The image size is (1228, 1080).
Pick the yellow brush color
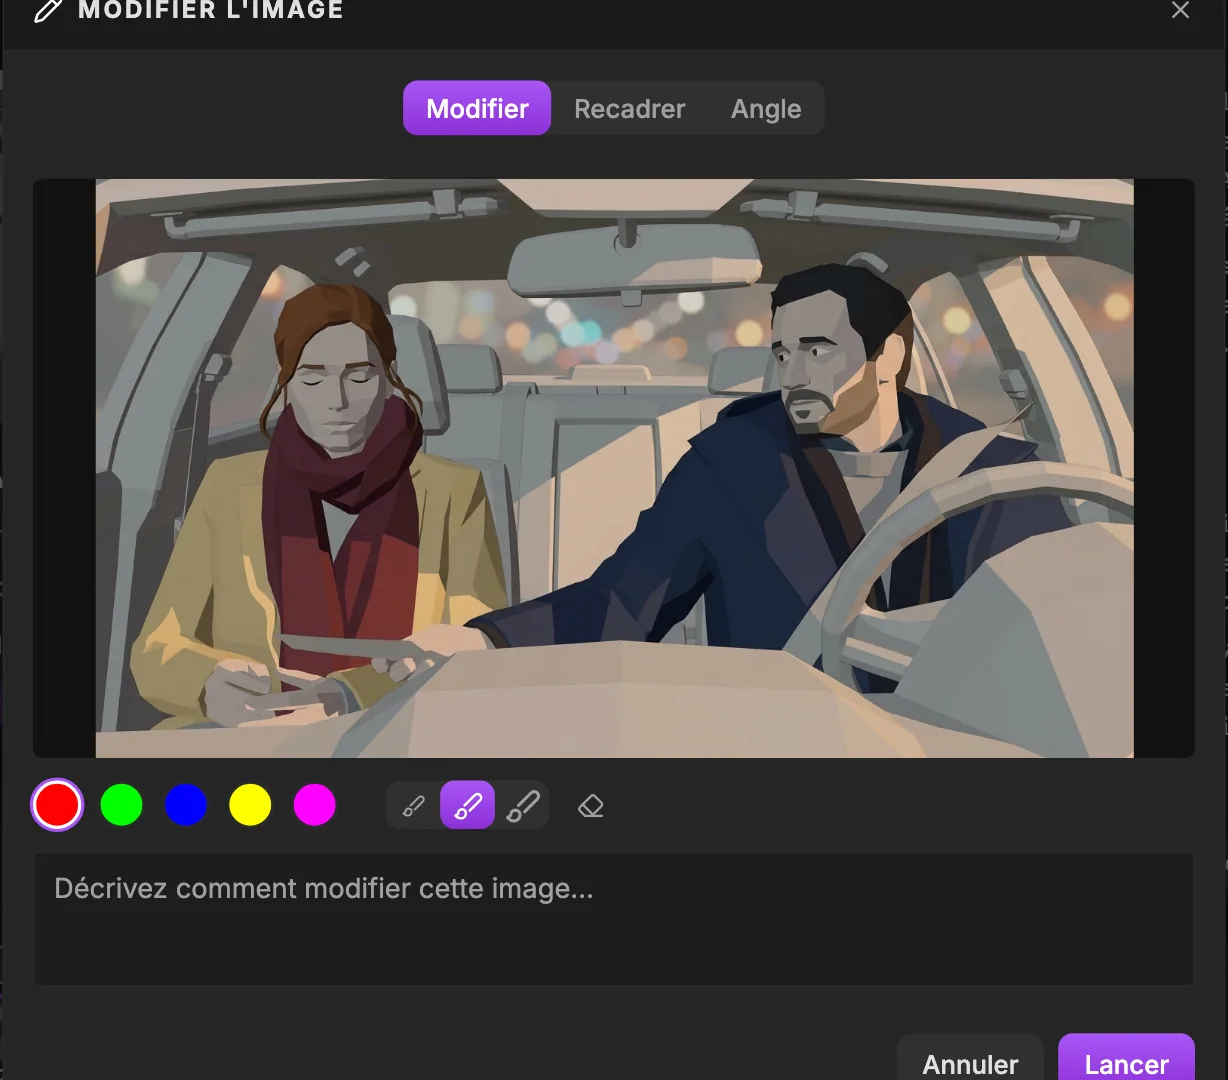coord(250,805)
